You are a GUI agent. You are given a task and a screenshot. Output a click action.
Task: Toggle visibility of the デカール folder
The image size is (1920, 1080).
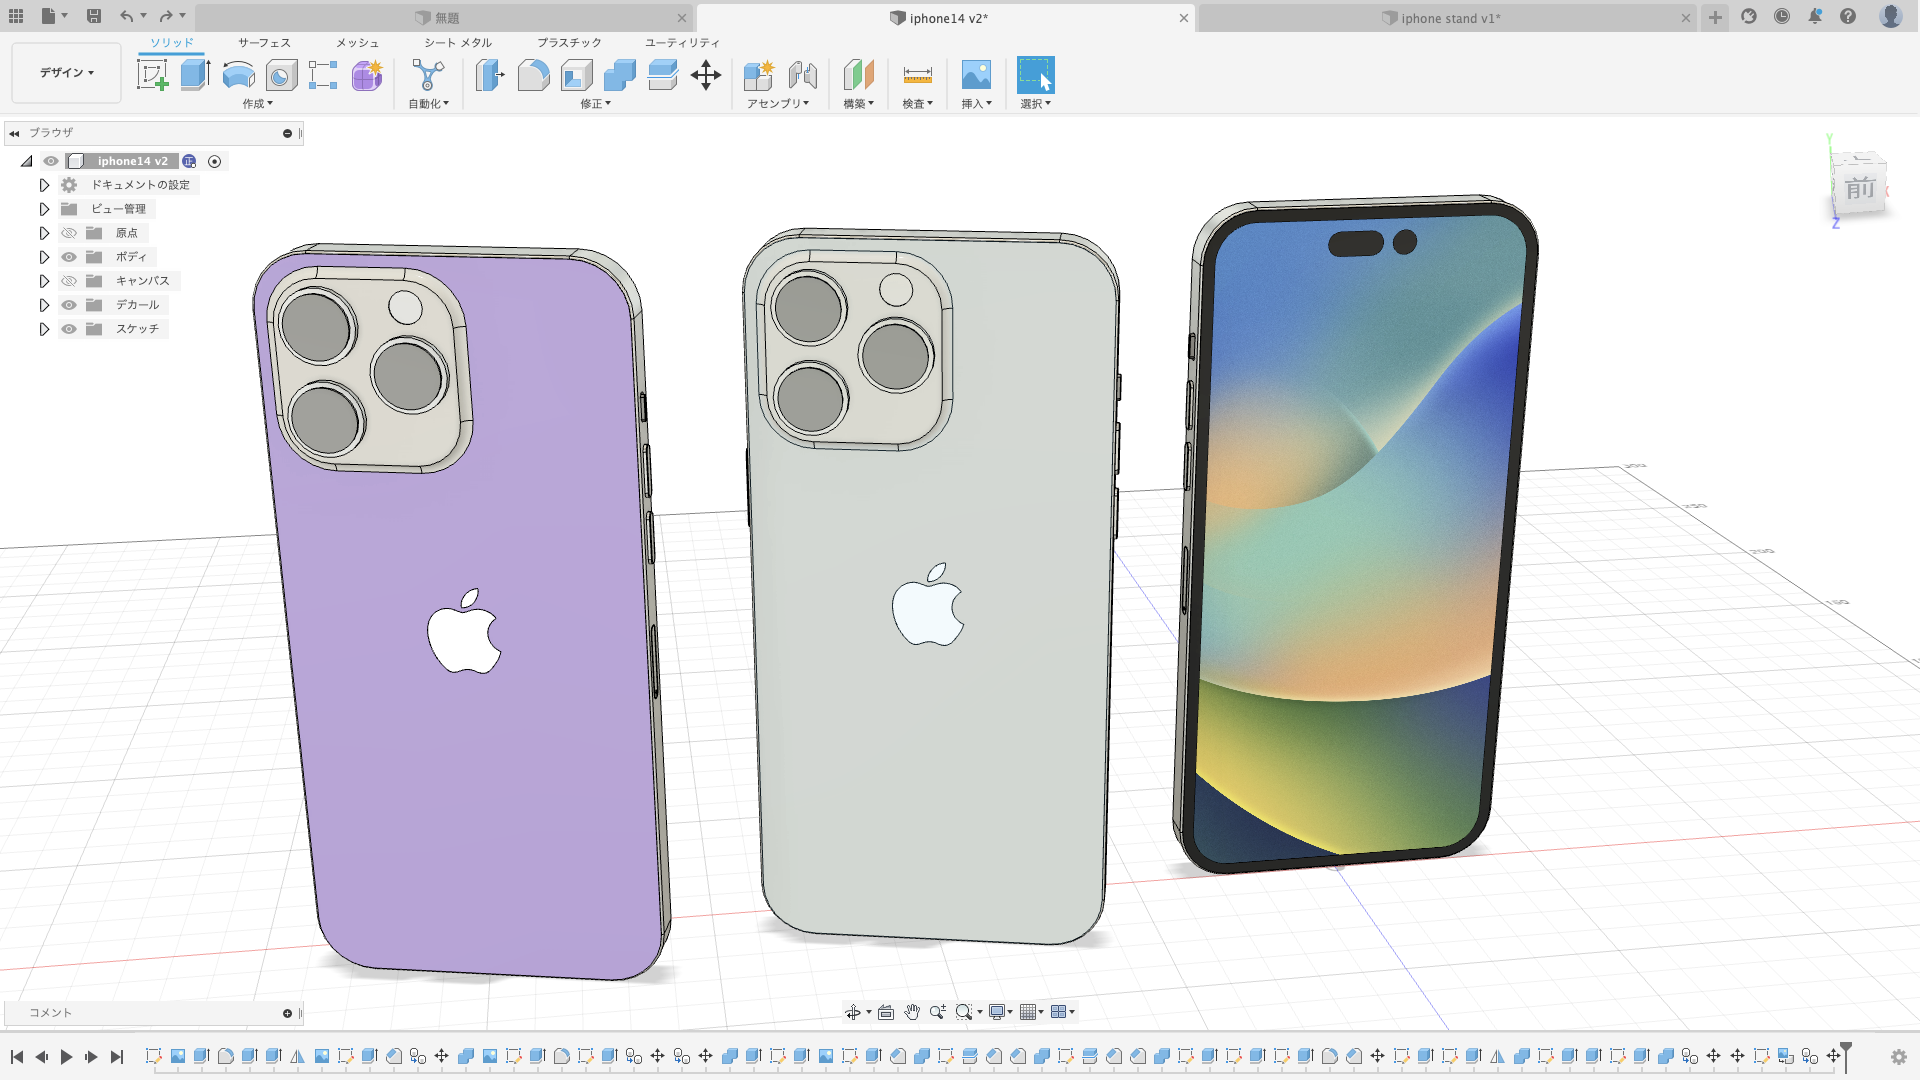pyautogui.click(x=69, y=305)
